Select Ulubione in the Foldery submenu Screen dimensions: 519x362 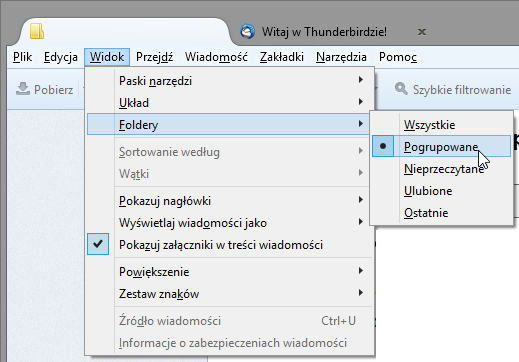point(441,191)
